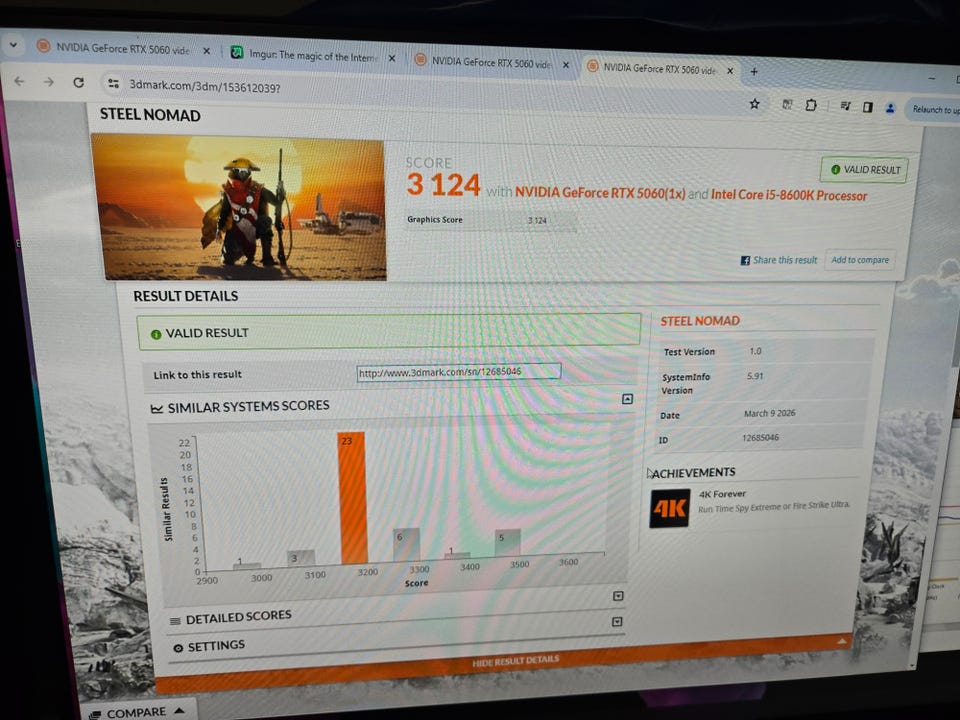Screen dimensions: 960x720
Task: Click the Steel Nomad benchmark image
Action: click(241, 207)
